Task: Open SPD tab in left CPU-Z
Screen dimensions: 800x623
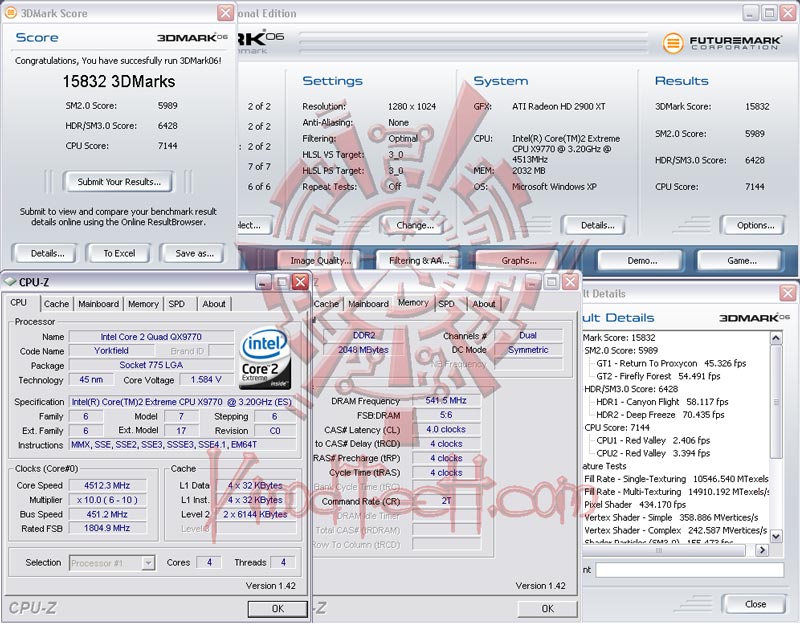Action: 177,304
